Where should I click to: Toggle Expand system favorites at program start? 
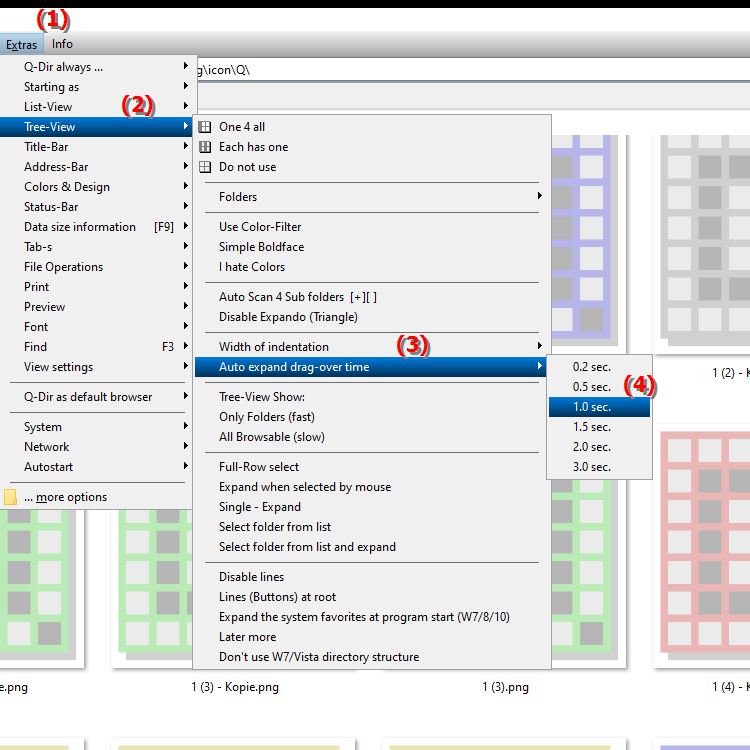pyautogui.click(x=372, y=617)
